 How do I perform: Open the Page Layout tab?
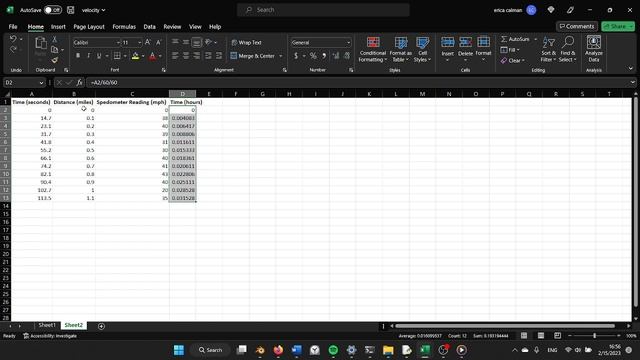click(89, 27)
